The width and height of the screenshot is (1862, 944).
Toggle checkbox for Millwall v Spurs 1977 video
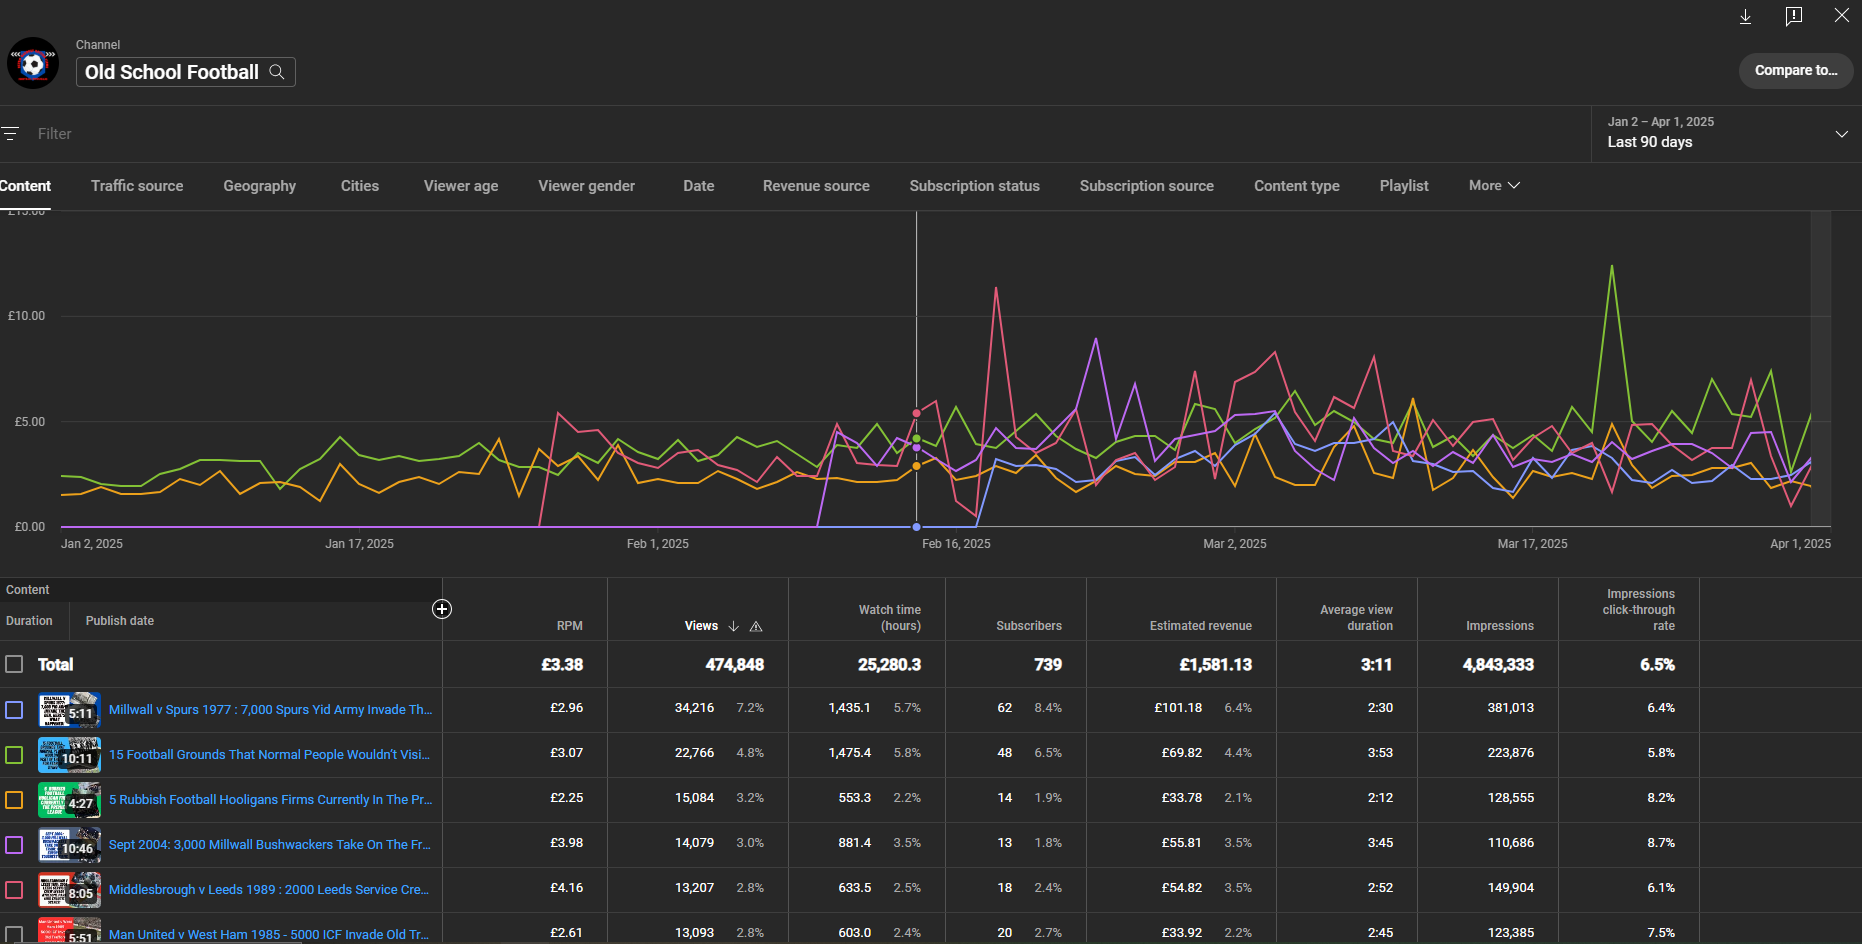[x=14, y=710]
